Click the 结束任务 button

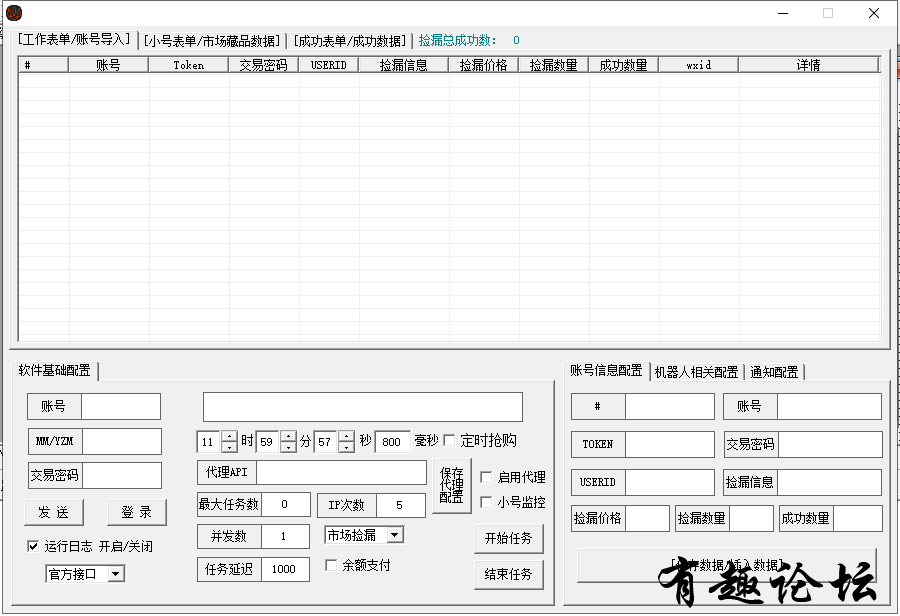[509, 574]
